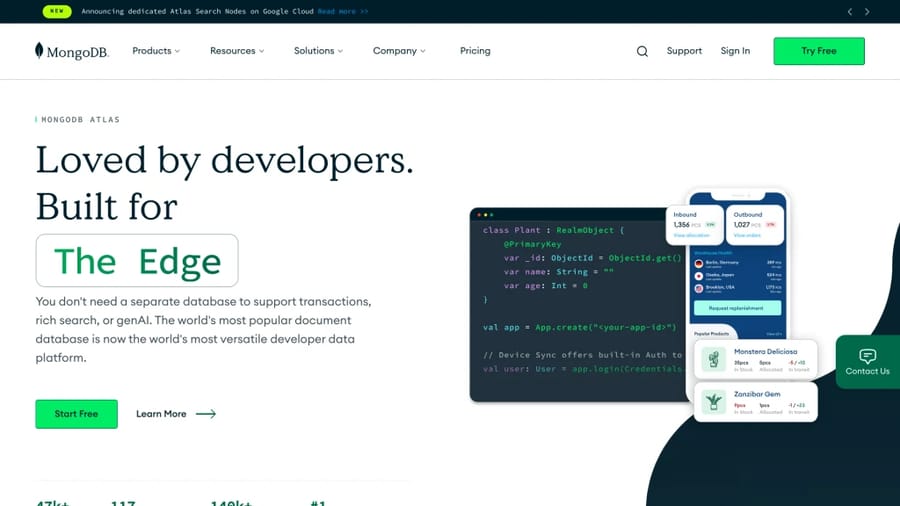Click Sign In
The height and width of the screenshot is (506, 900).
click(735, 50)
